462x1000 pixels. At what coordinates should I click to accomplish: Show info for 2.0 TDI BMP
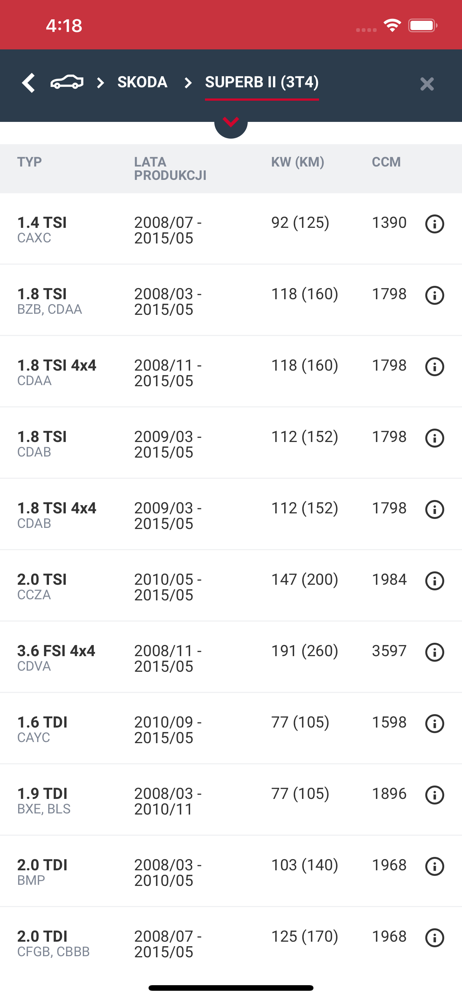(435, 867)
